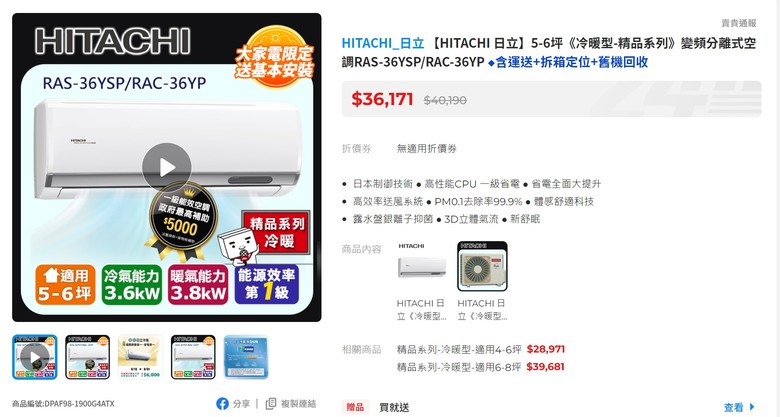Viewport: 780px width, 417px height.
Task: Click 查看 to view gift details
Action: tap(733, 408)
